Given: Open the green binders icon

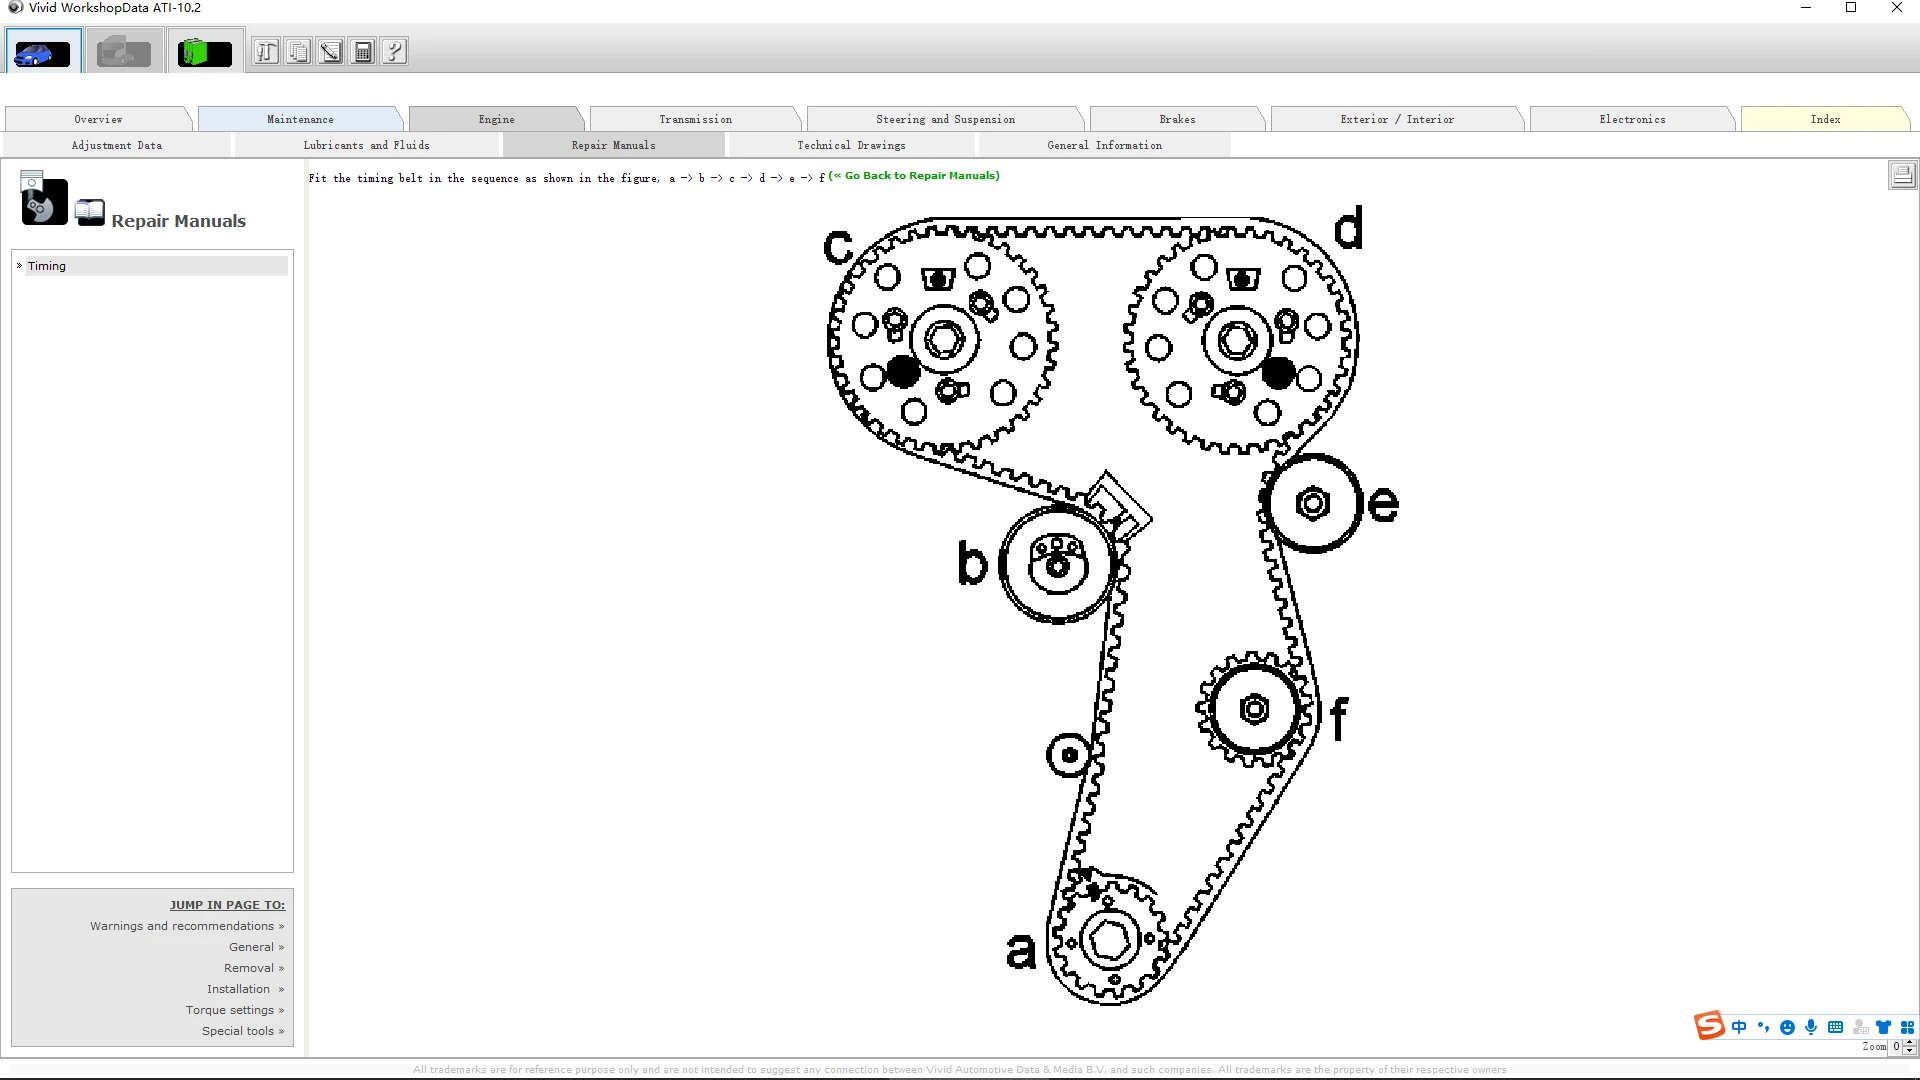Looking at the screenshot, I should [x=205, y=52].
